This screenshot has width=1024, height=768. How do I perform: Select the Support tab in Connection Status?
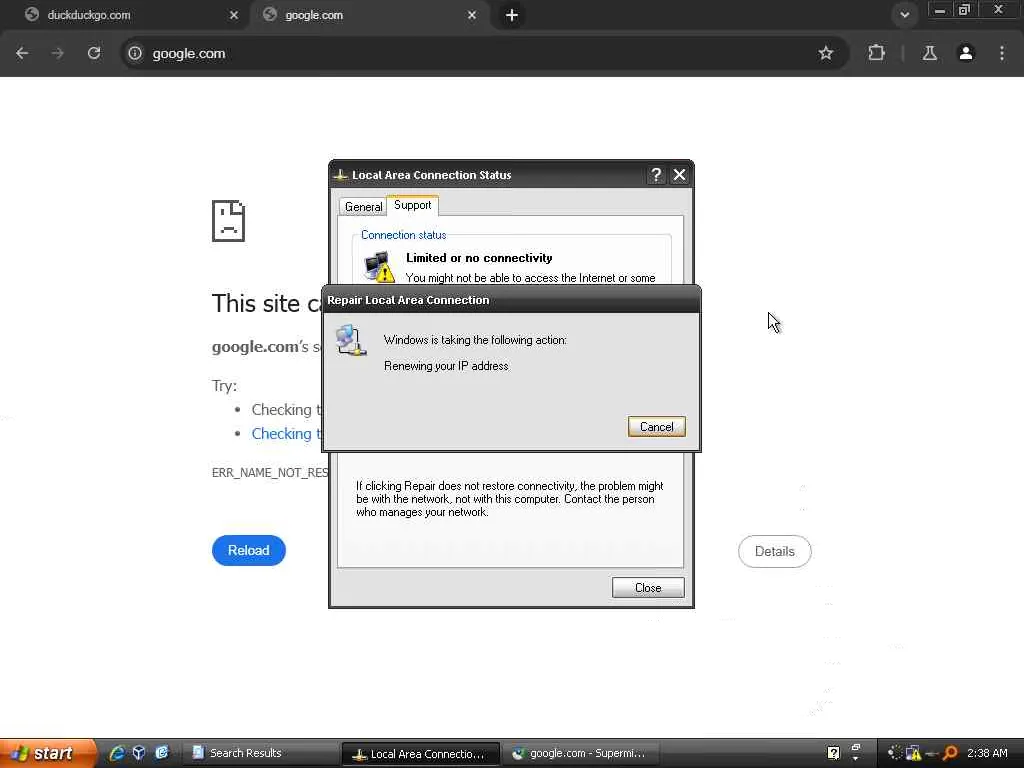413,205
